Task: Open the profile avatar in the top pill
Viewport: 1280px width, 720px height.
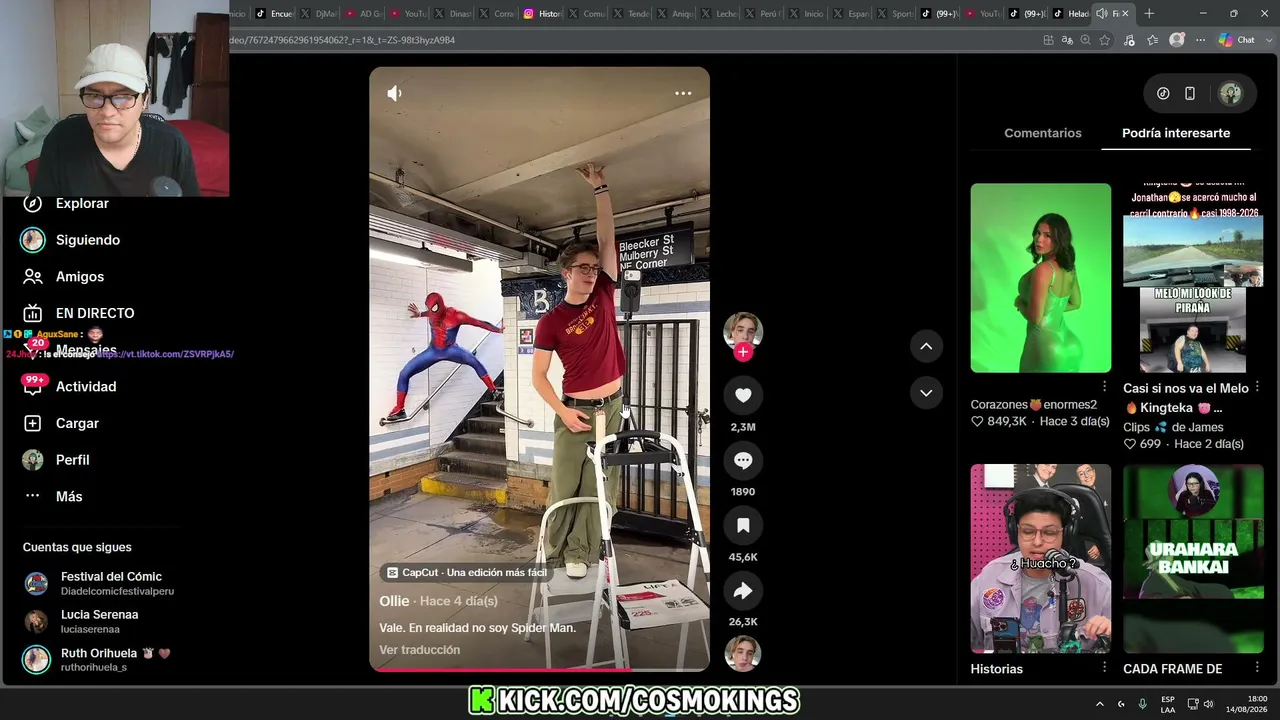Action: [x=1230, y=94]
